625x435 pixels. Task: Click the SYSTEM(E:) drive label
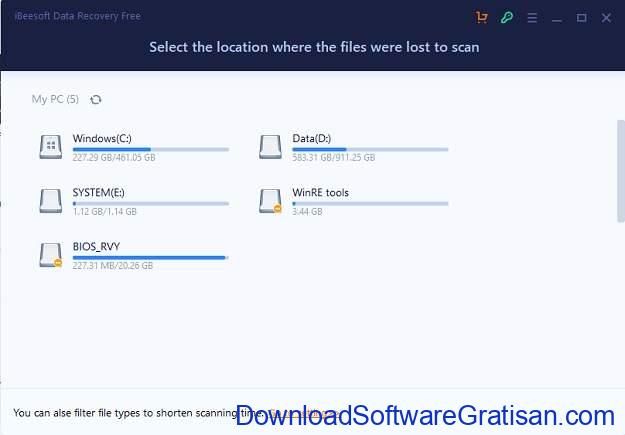tap(98, 193)
